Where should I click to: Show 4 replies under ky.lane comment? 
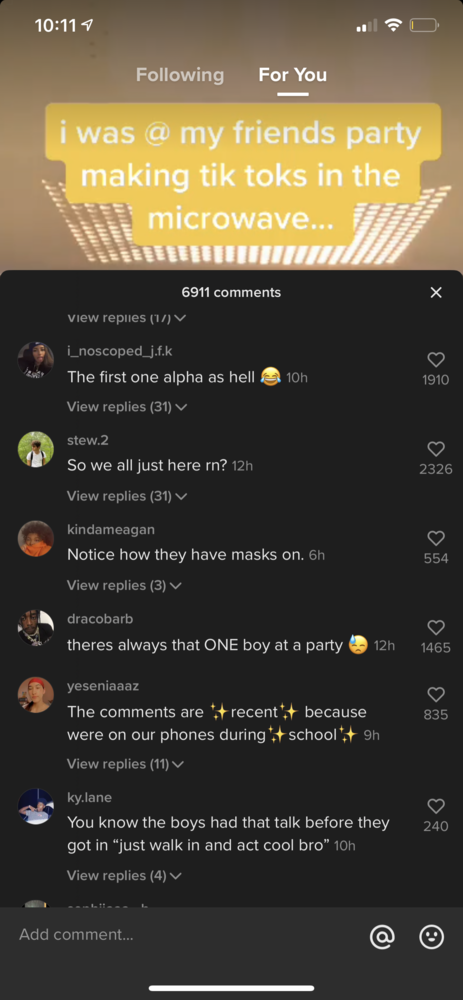pyautogui.click(x=124, y=876)
